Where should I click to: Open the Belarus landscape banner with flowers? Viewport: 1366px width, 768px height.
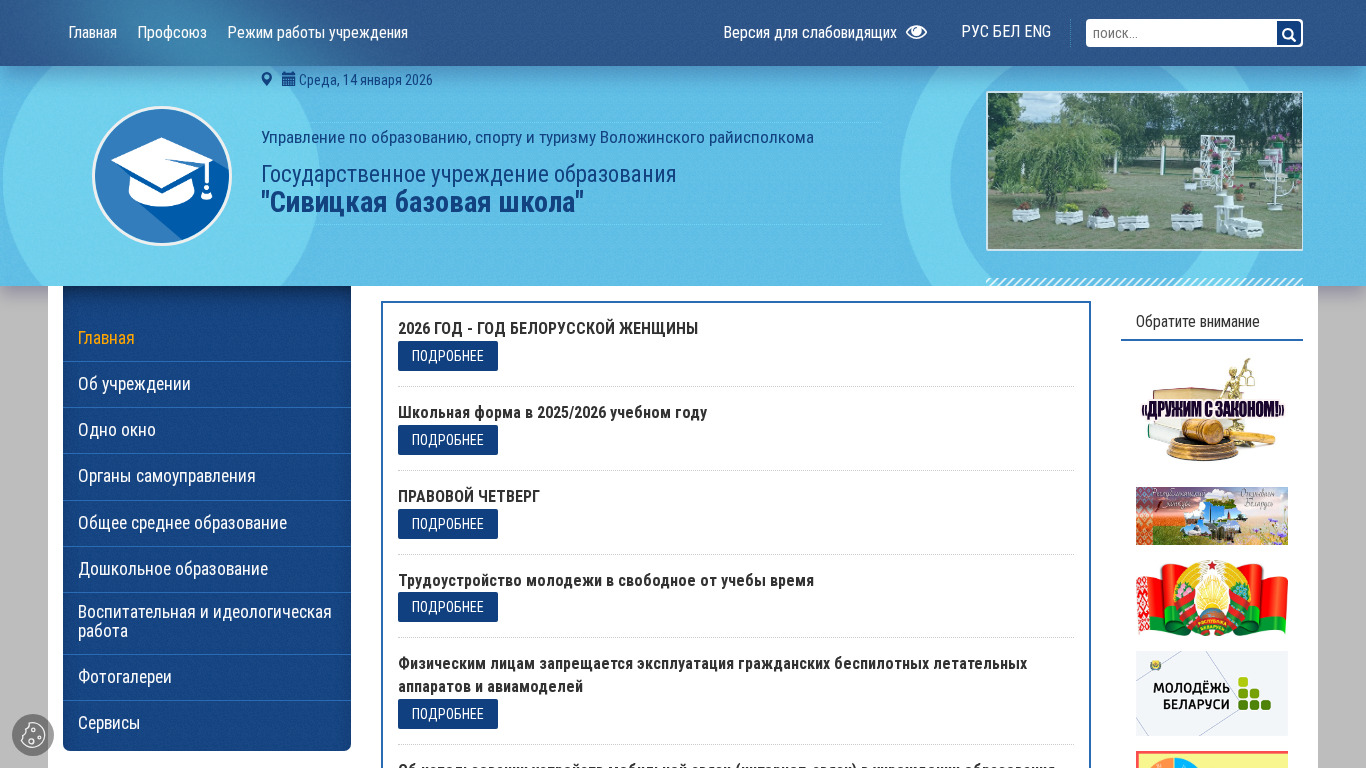click(1212, 516)
